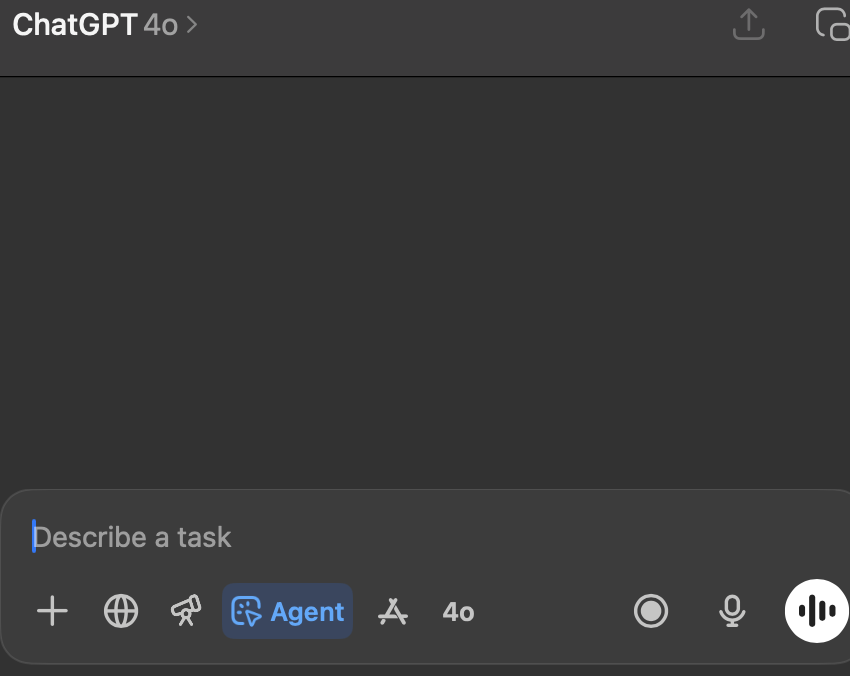Start dictation with microphone icon

pyautogui.click(x=732, y=611)
